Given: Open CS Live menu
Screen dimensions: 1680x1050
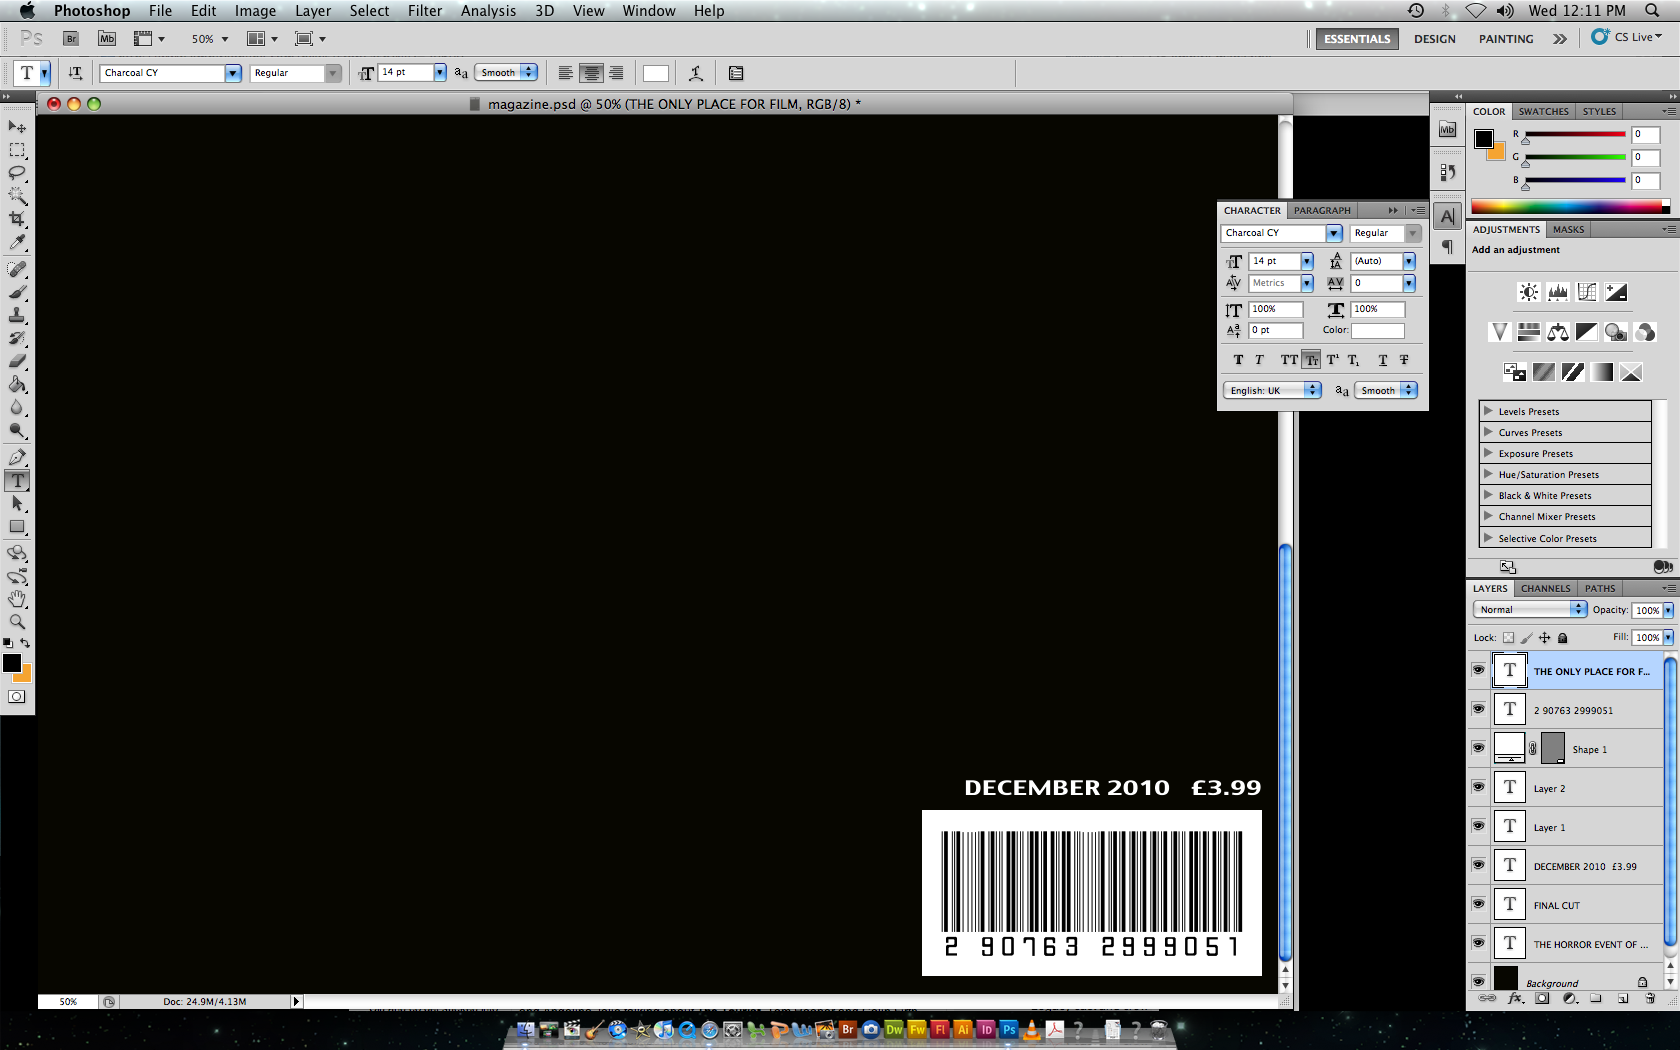Looking at the screenshot, I should (x=1627, y=37).
